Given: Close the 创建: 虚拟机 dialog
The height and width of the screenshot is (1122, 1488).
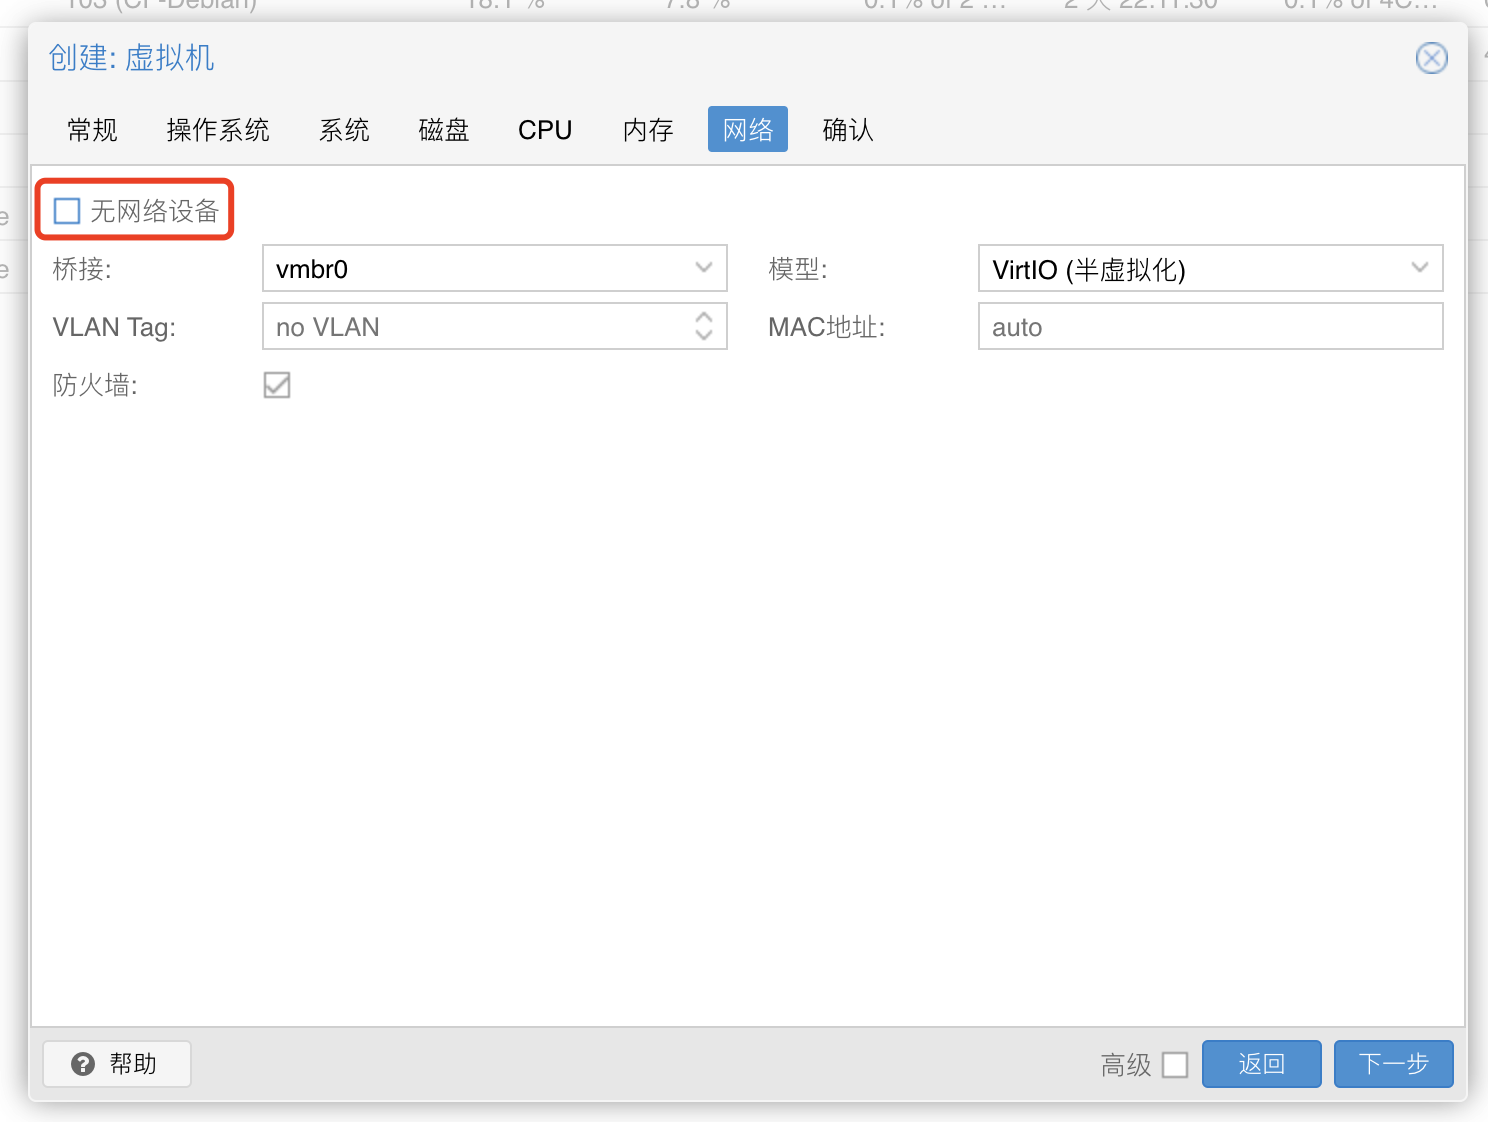Looking at the screenshot, I should (1431, 58).
